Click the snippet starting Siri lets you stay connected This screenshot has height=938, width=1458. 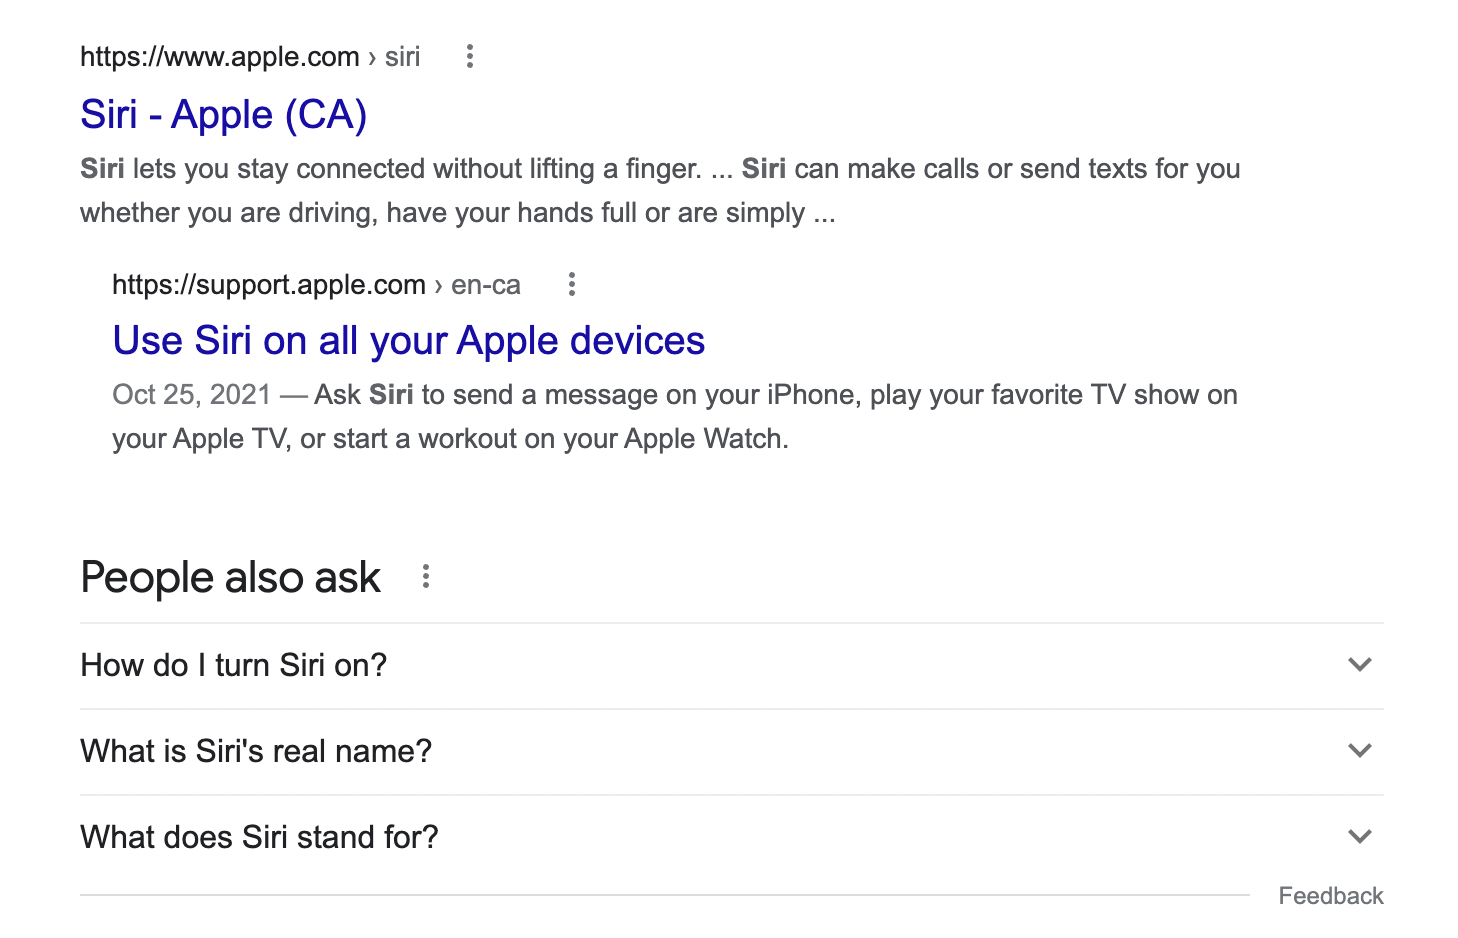(x=660, y=191)
